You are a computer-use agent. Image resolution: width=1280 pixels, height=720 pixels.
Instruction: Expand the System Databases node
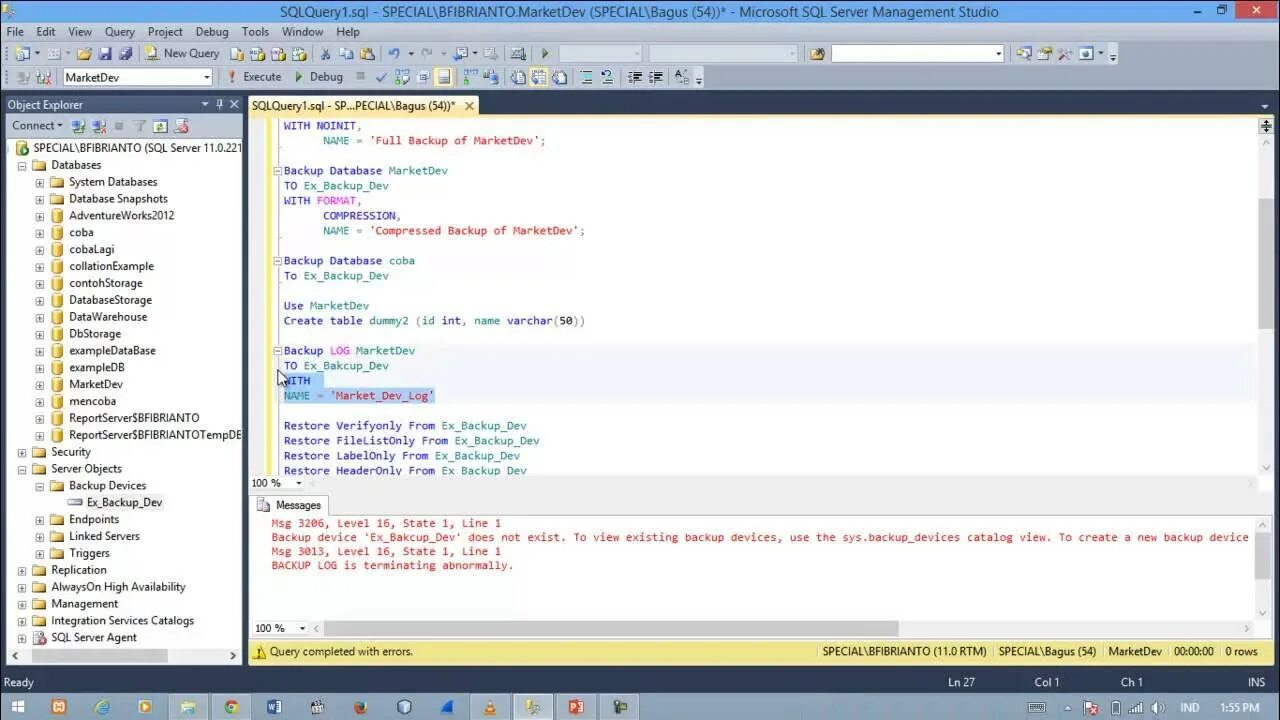coord(40,182)
